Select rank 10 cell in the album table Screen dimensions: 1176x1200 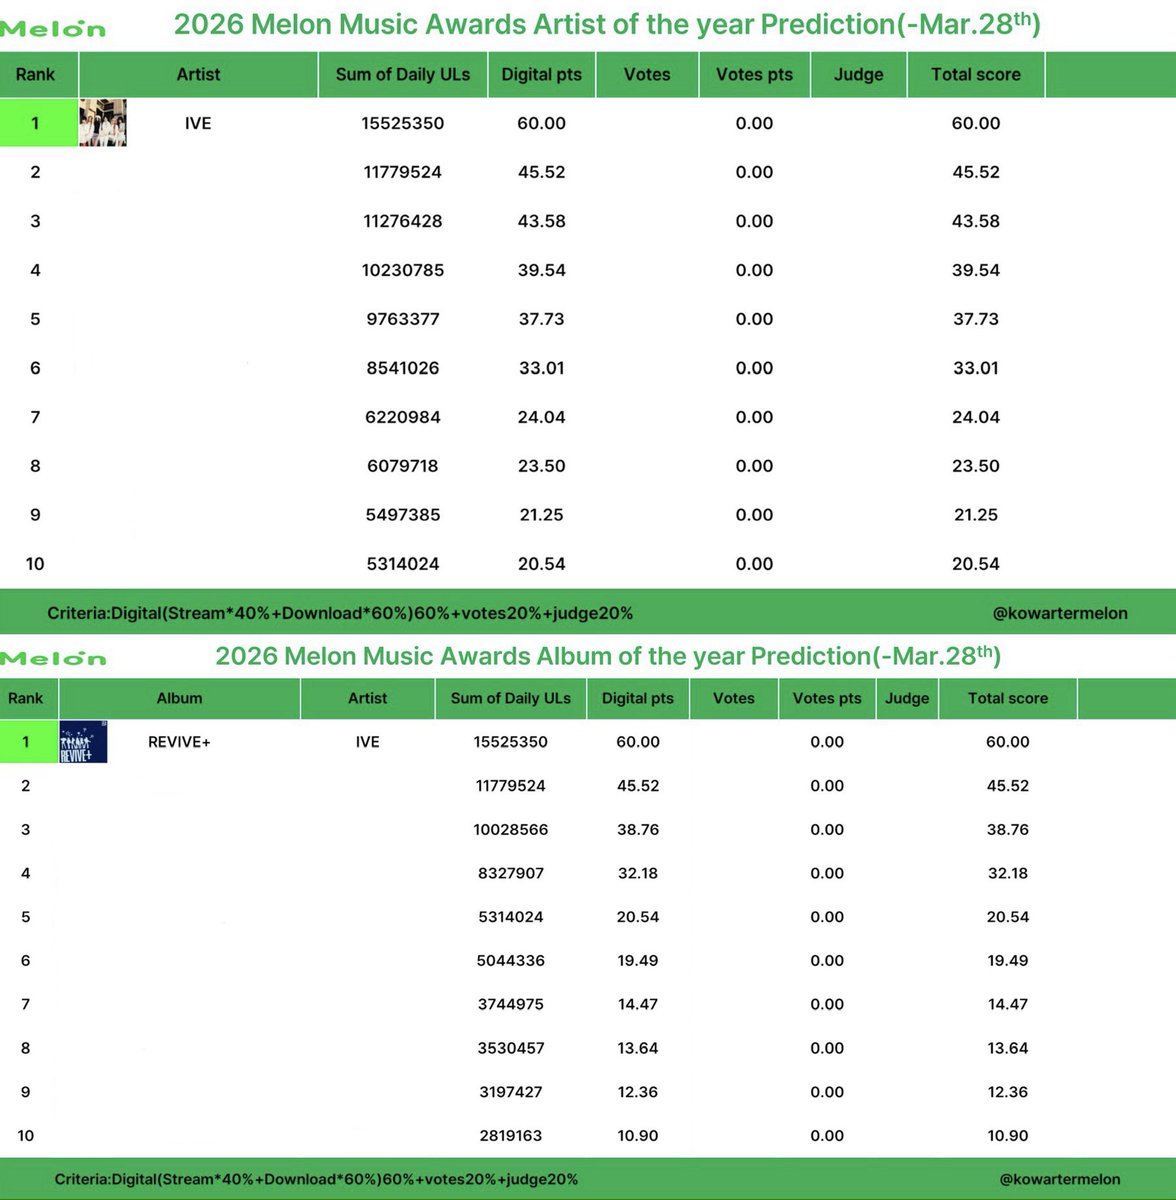(26, 1135)
